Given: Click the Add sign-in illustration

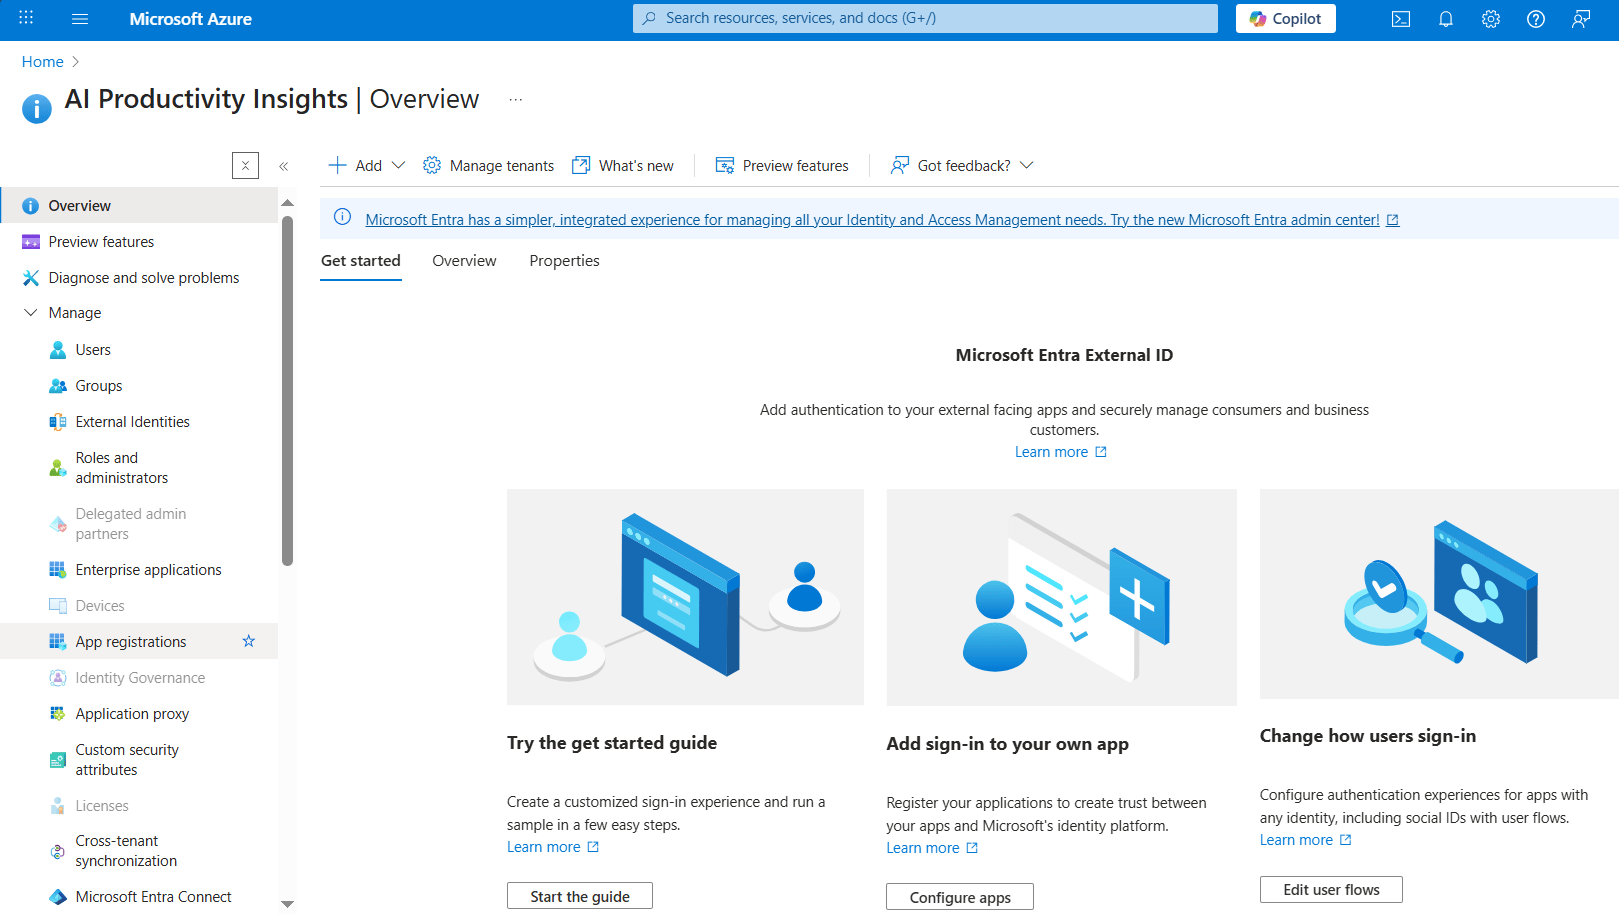Looking at the screenshot, I should click(x=1061, y=597).
